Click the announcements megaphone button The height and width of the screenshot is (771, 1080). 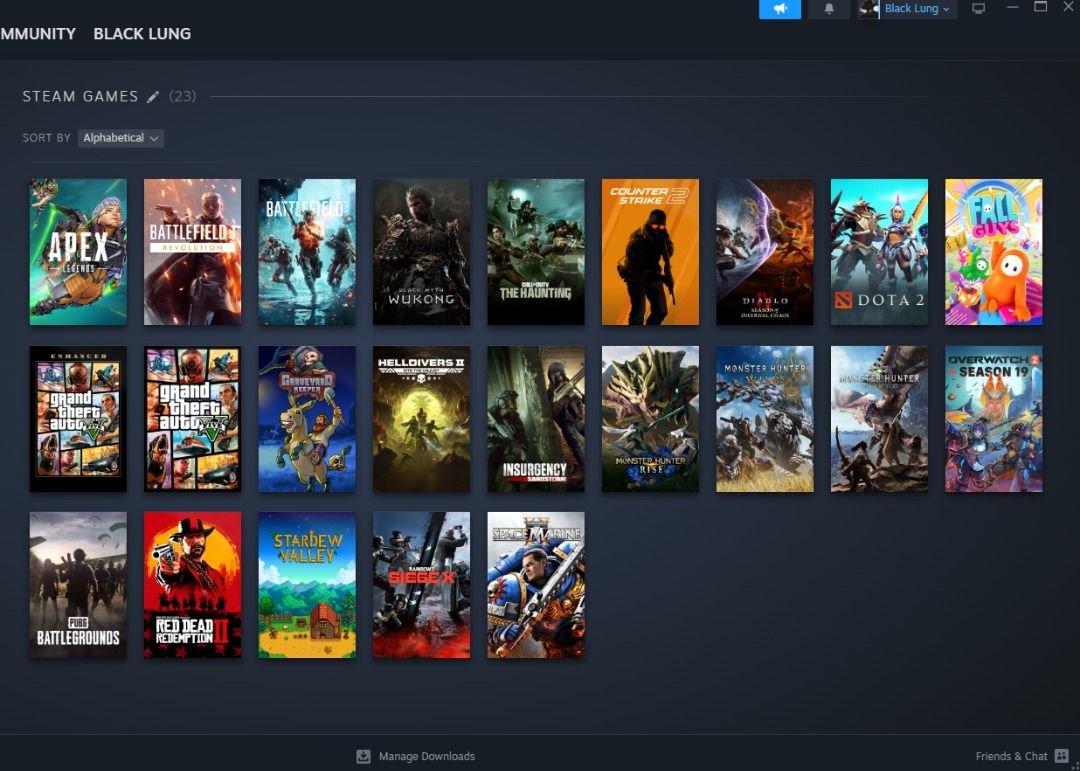coord(780,9)
